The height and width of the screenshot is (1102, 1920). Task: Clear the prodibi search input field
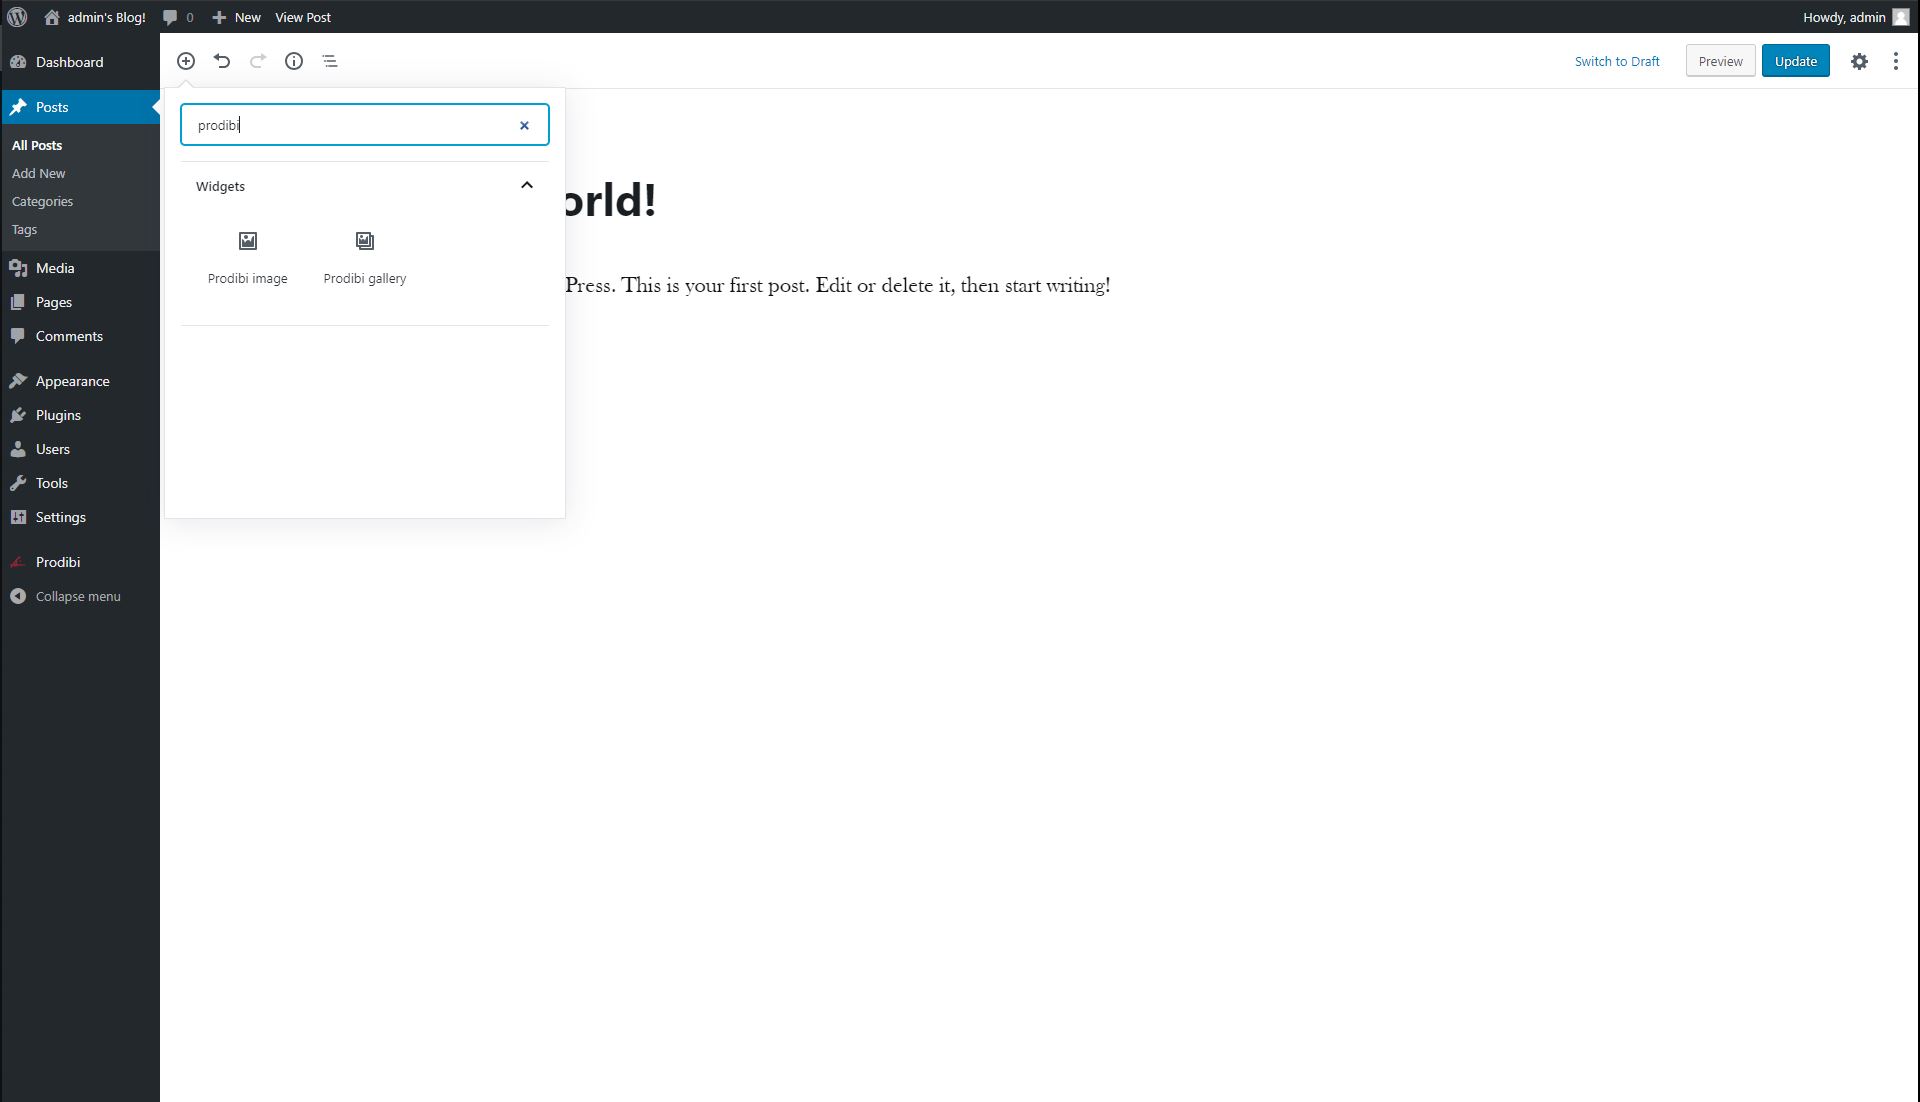525,124
